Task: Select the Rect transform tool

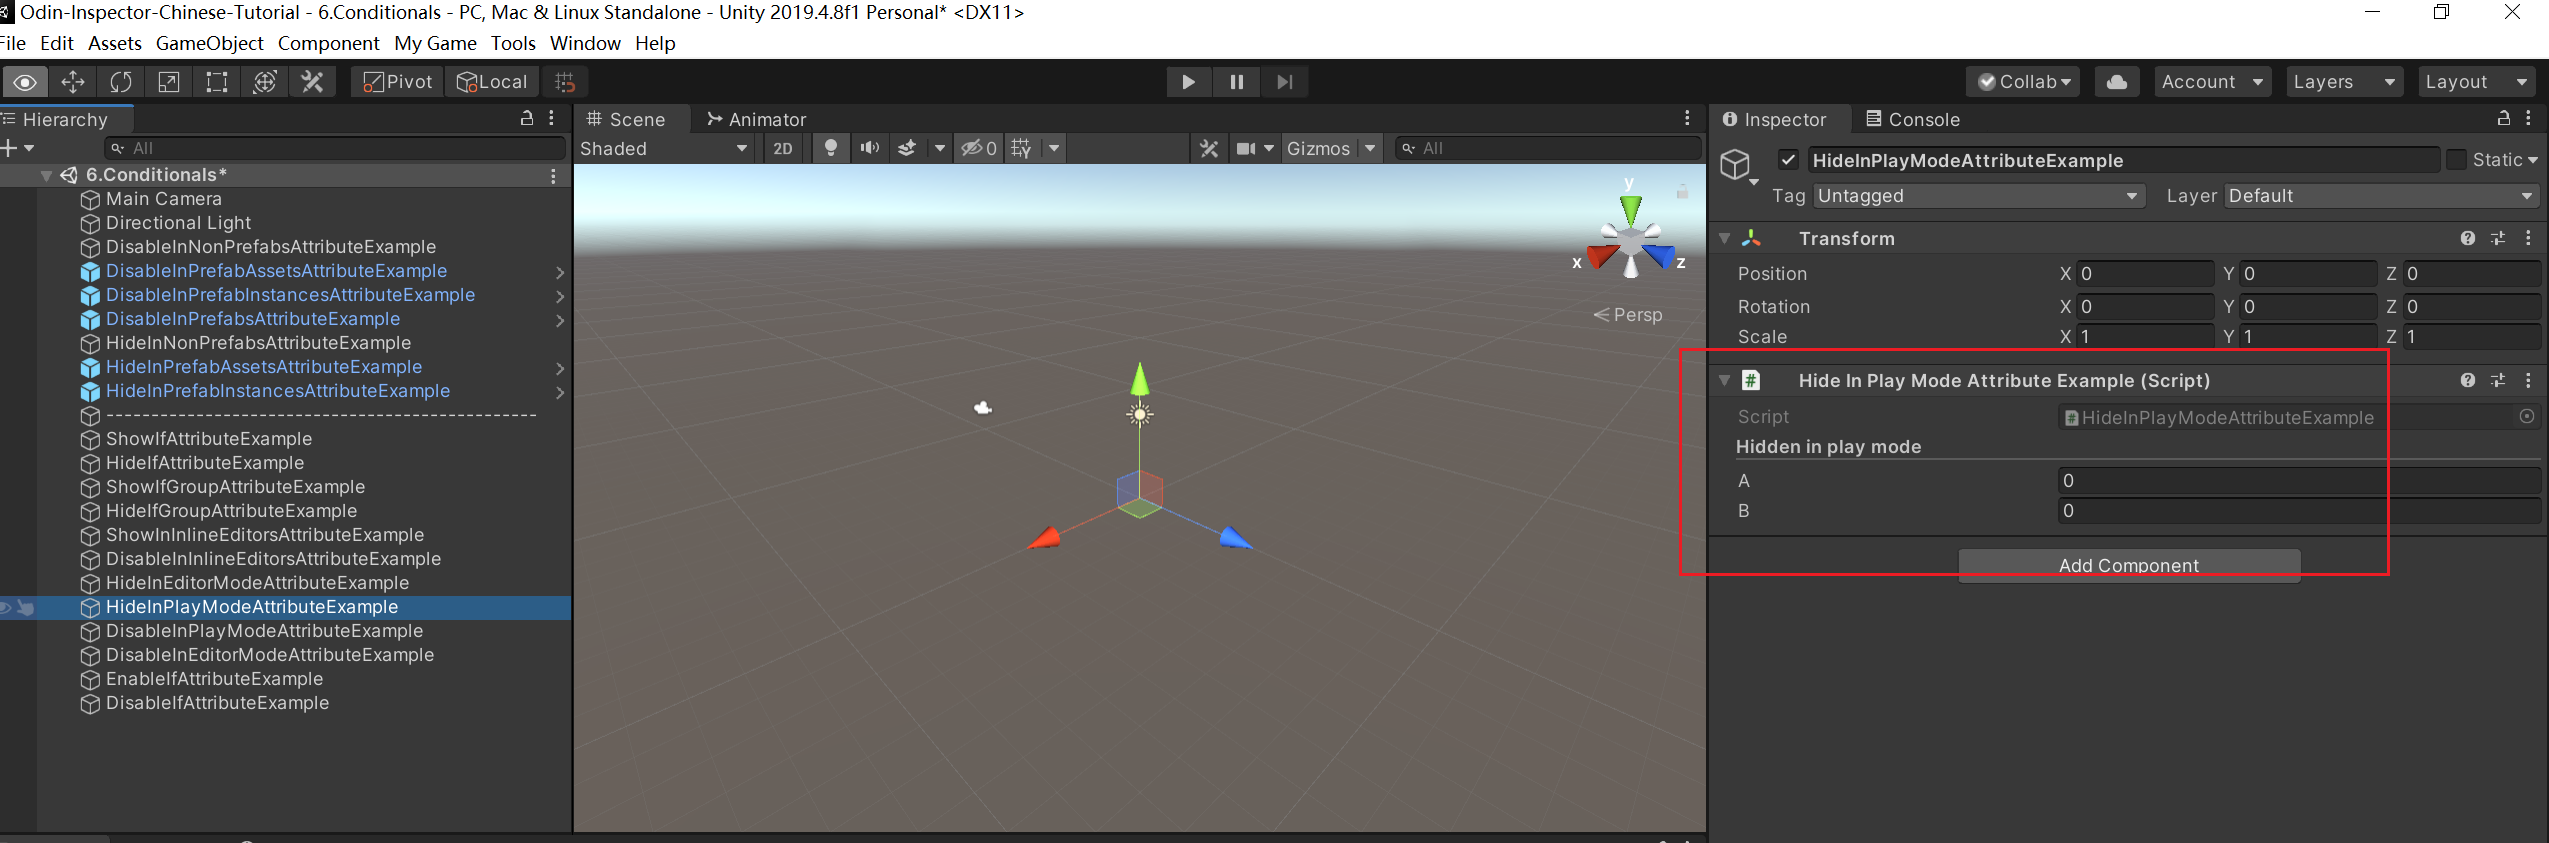Action: 217,82
